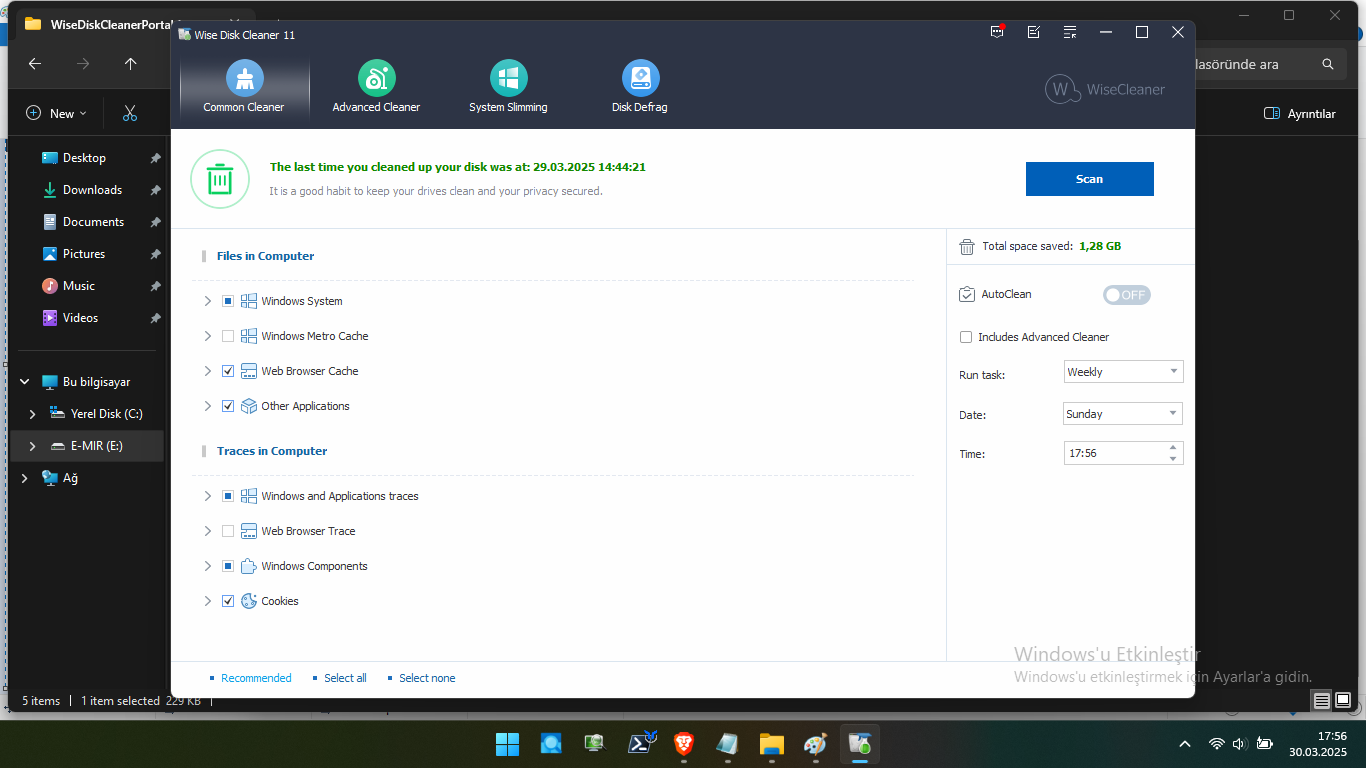Screen dimensions: 1366x768
Task: Expand the Other Applications category
Action: (x=207, y=406)
